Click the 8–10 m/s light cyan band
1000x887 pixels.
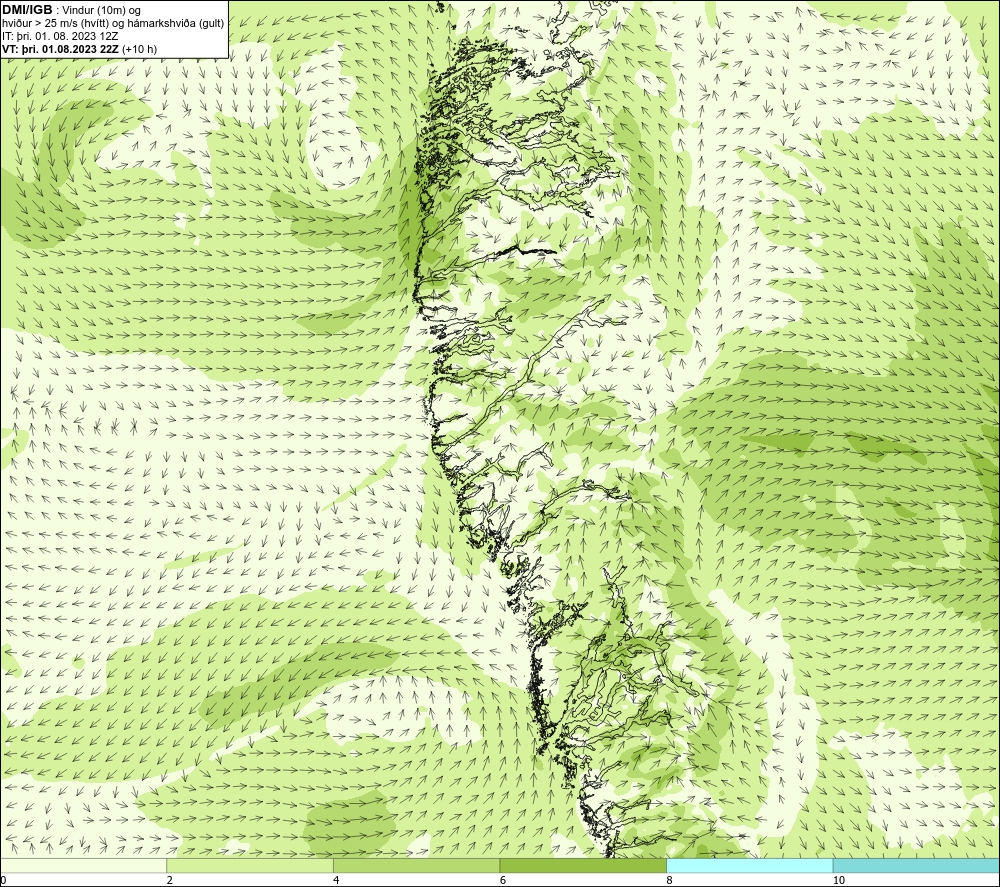pos(749,865)
